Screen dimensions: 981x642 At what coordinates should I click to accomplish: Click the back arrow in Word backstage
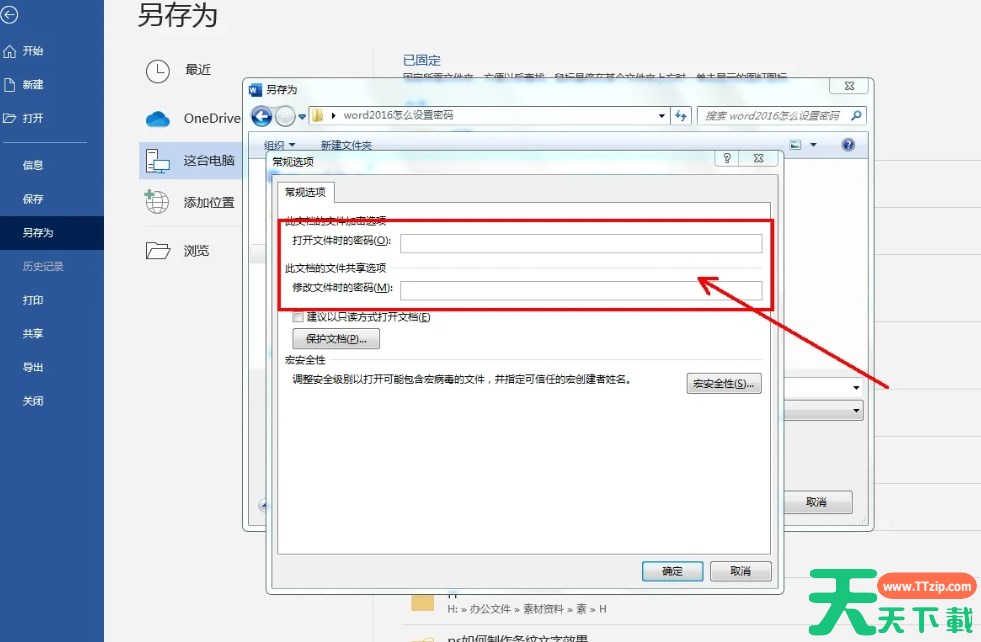tap(11, 15)
